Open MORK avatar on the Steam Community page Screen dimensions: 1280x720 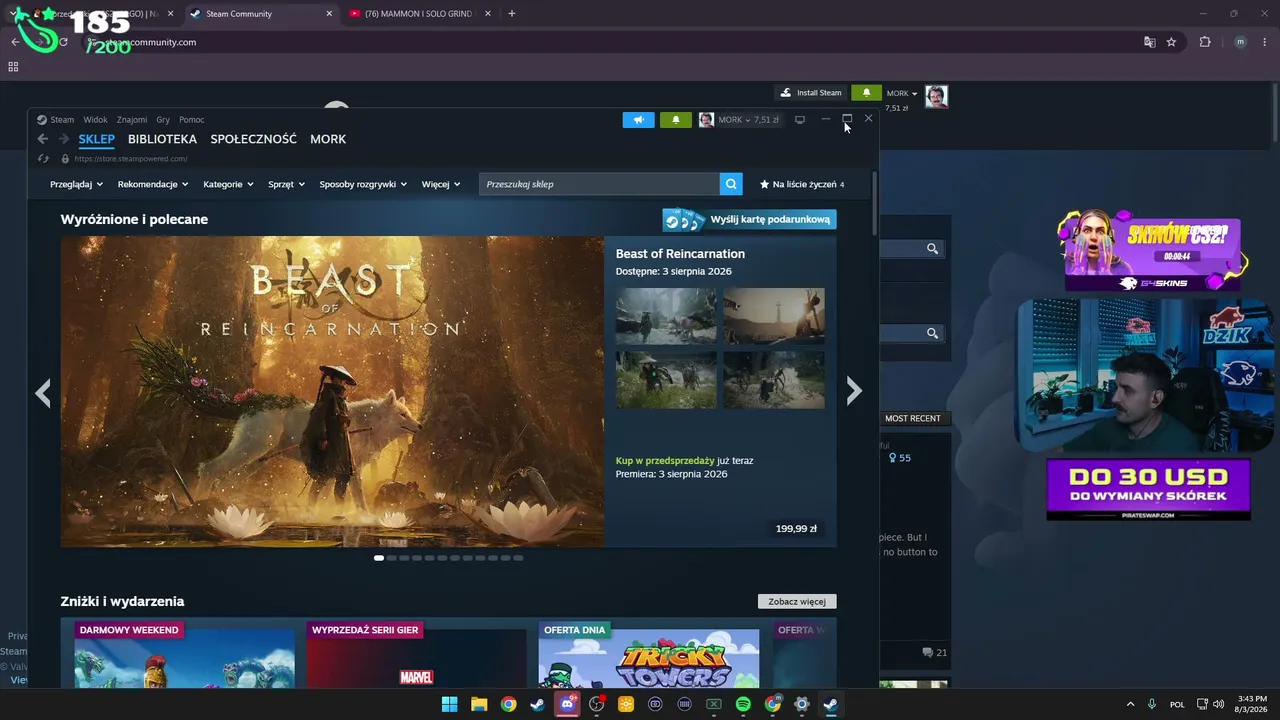click(936, 95)
